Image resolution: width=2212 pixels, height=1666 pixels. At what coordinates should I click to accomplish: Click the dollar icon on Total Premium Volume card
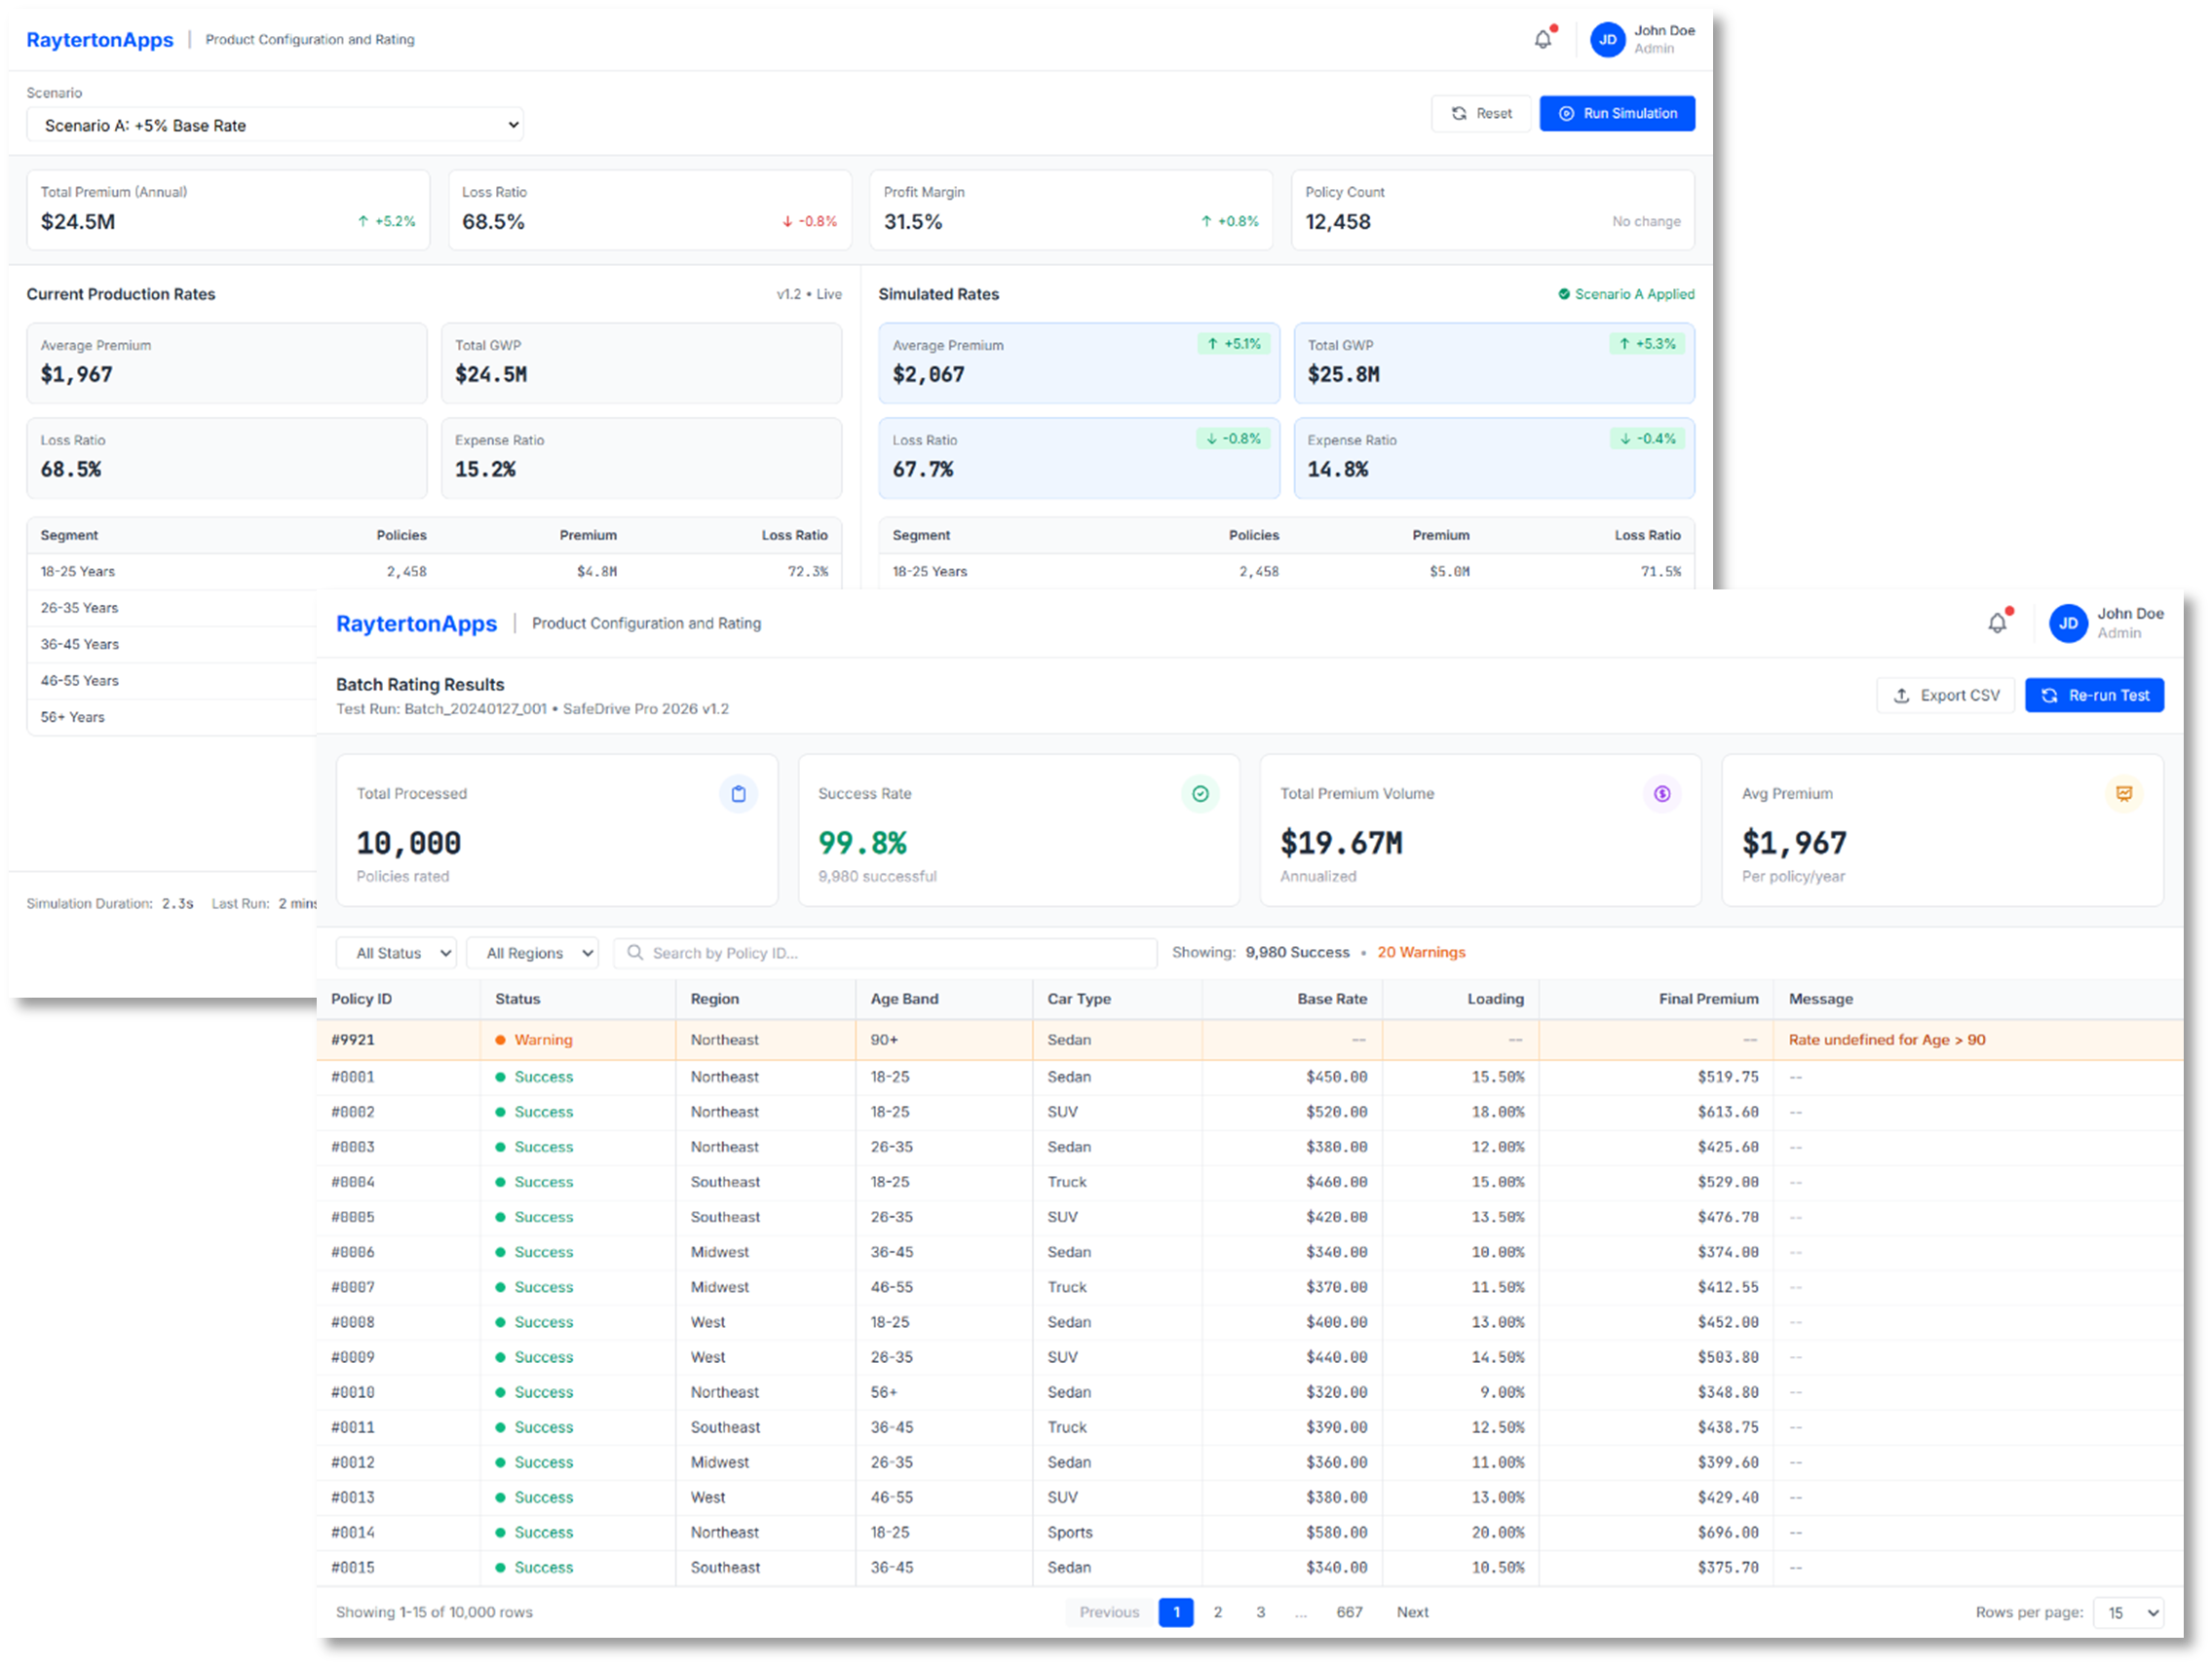pos(1662,794)
